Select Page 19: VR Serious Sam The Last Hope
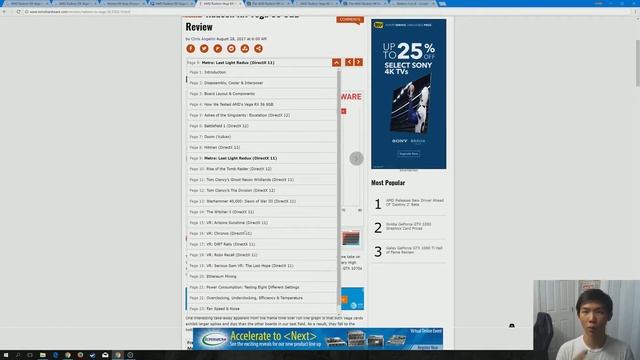Image resolution: width=640 pixels, height=360 pixels. 262,266
